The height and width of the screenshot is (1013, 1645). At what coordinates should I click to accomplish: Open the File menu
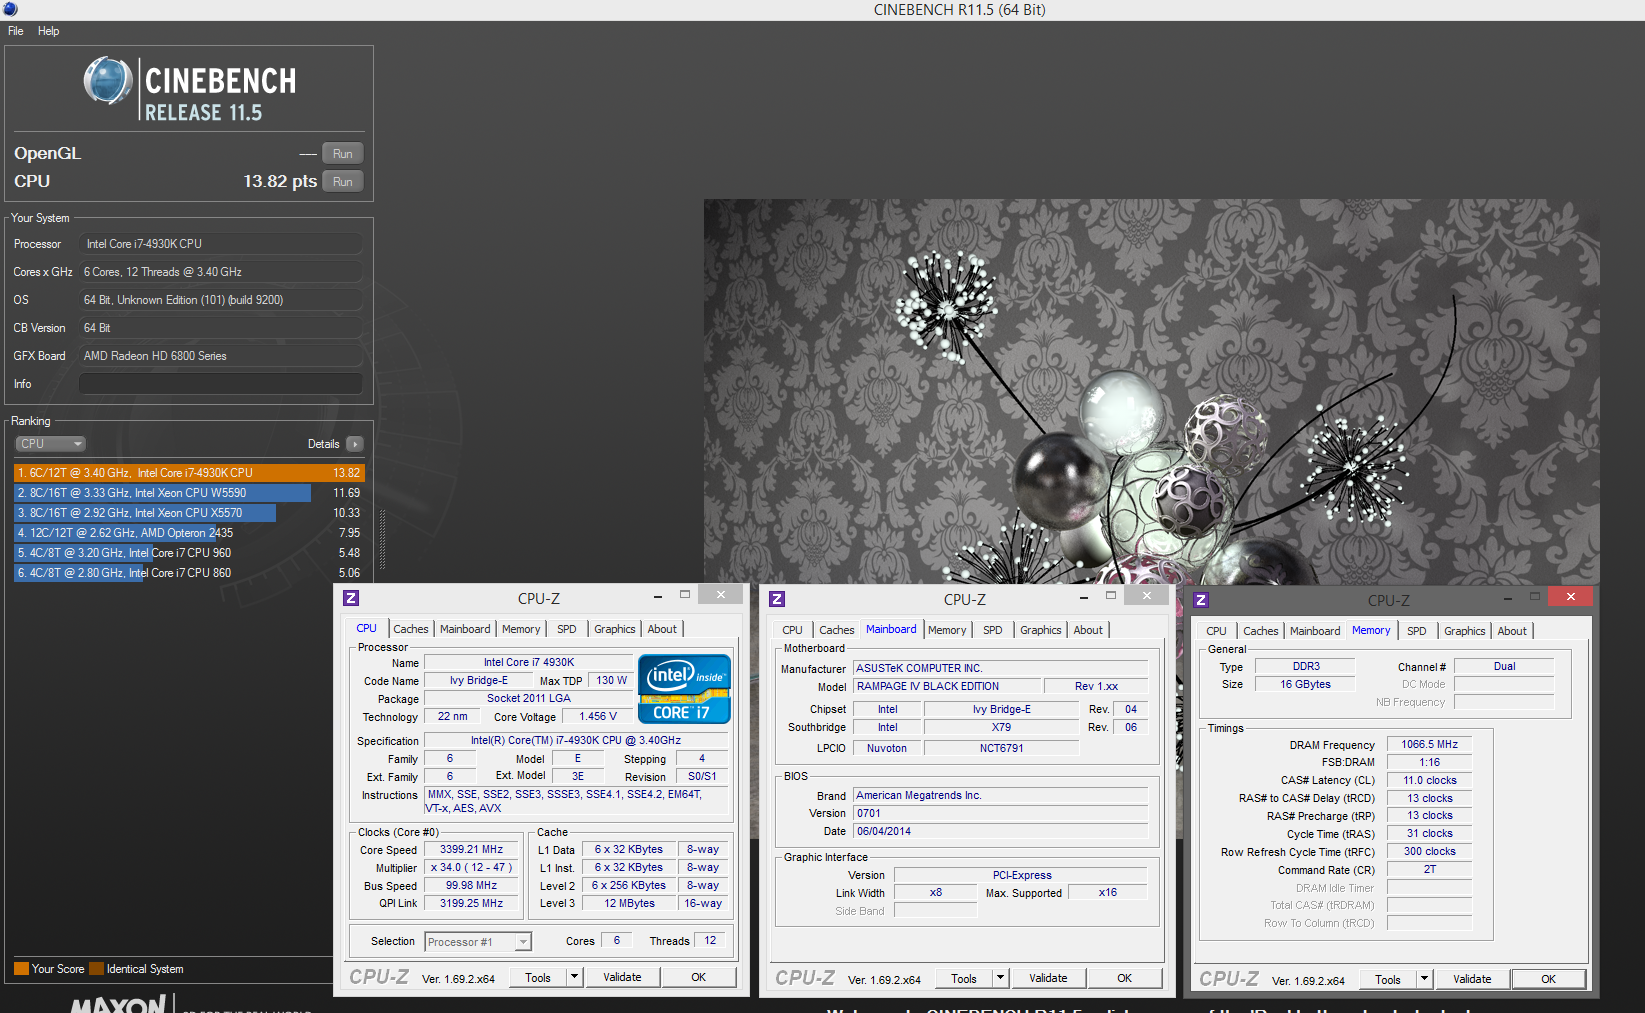(x=16, y=31)
